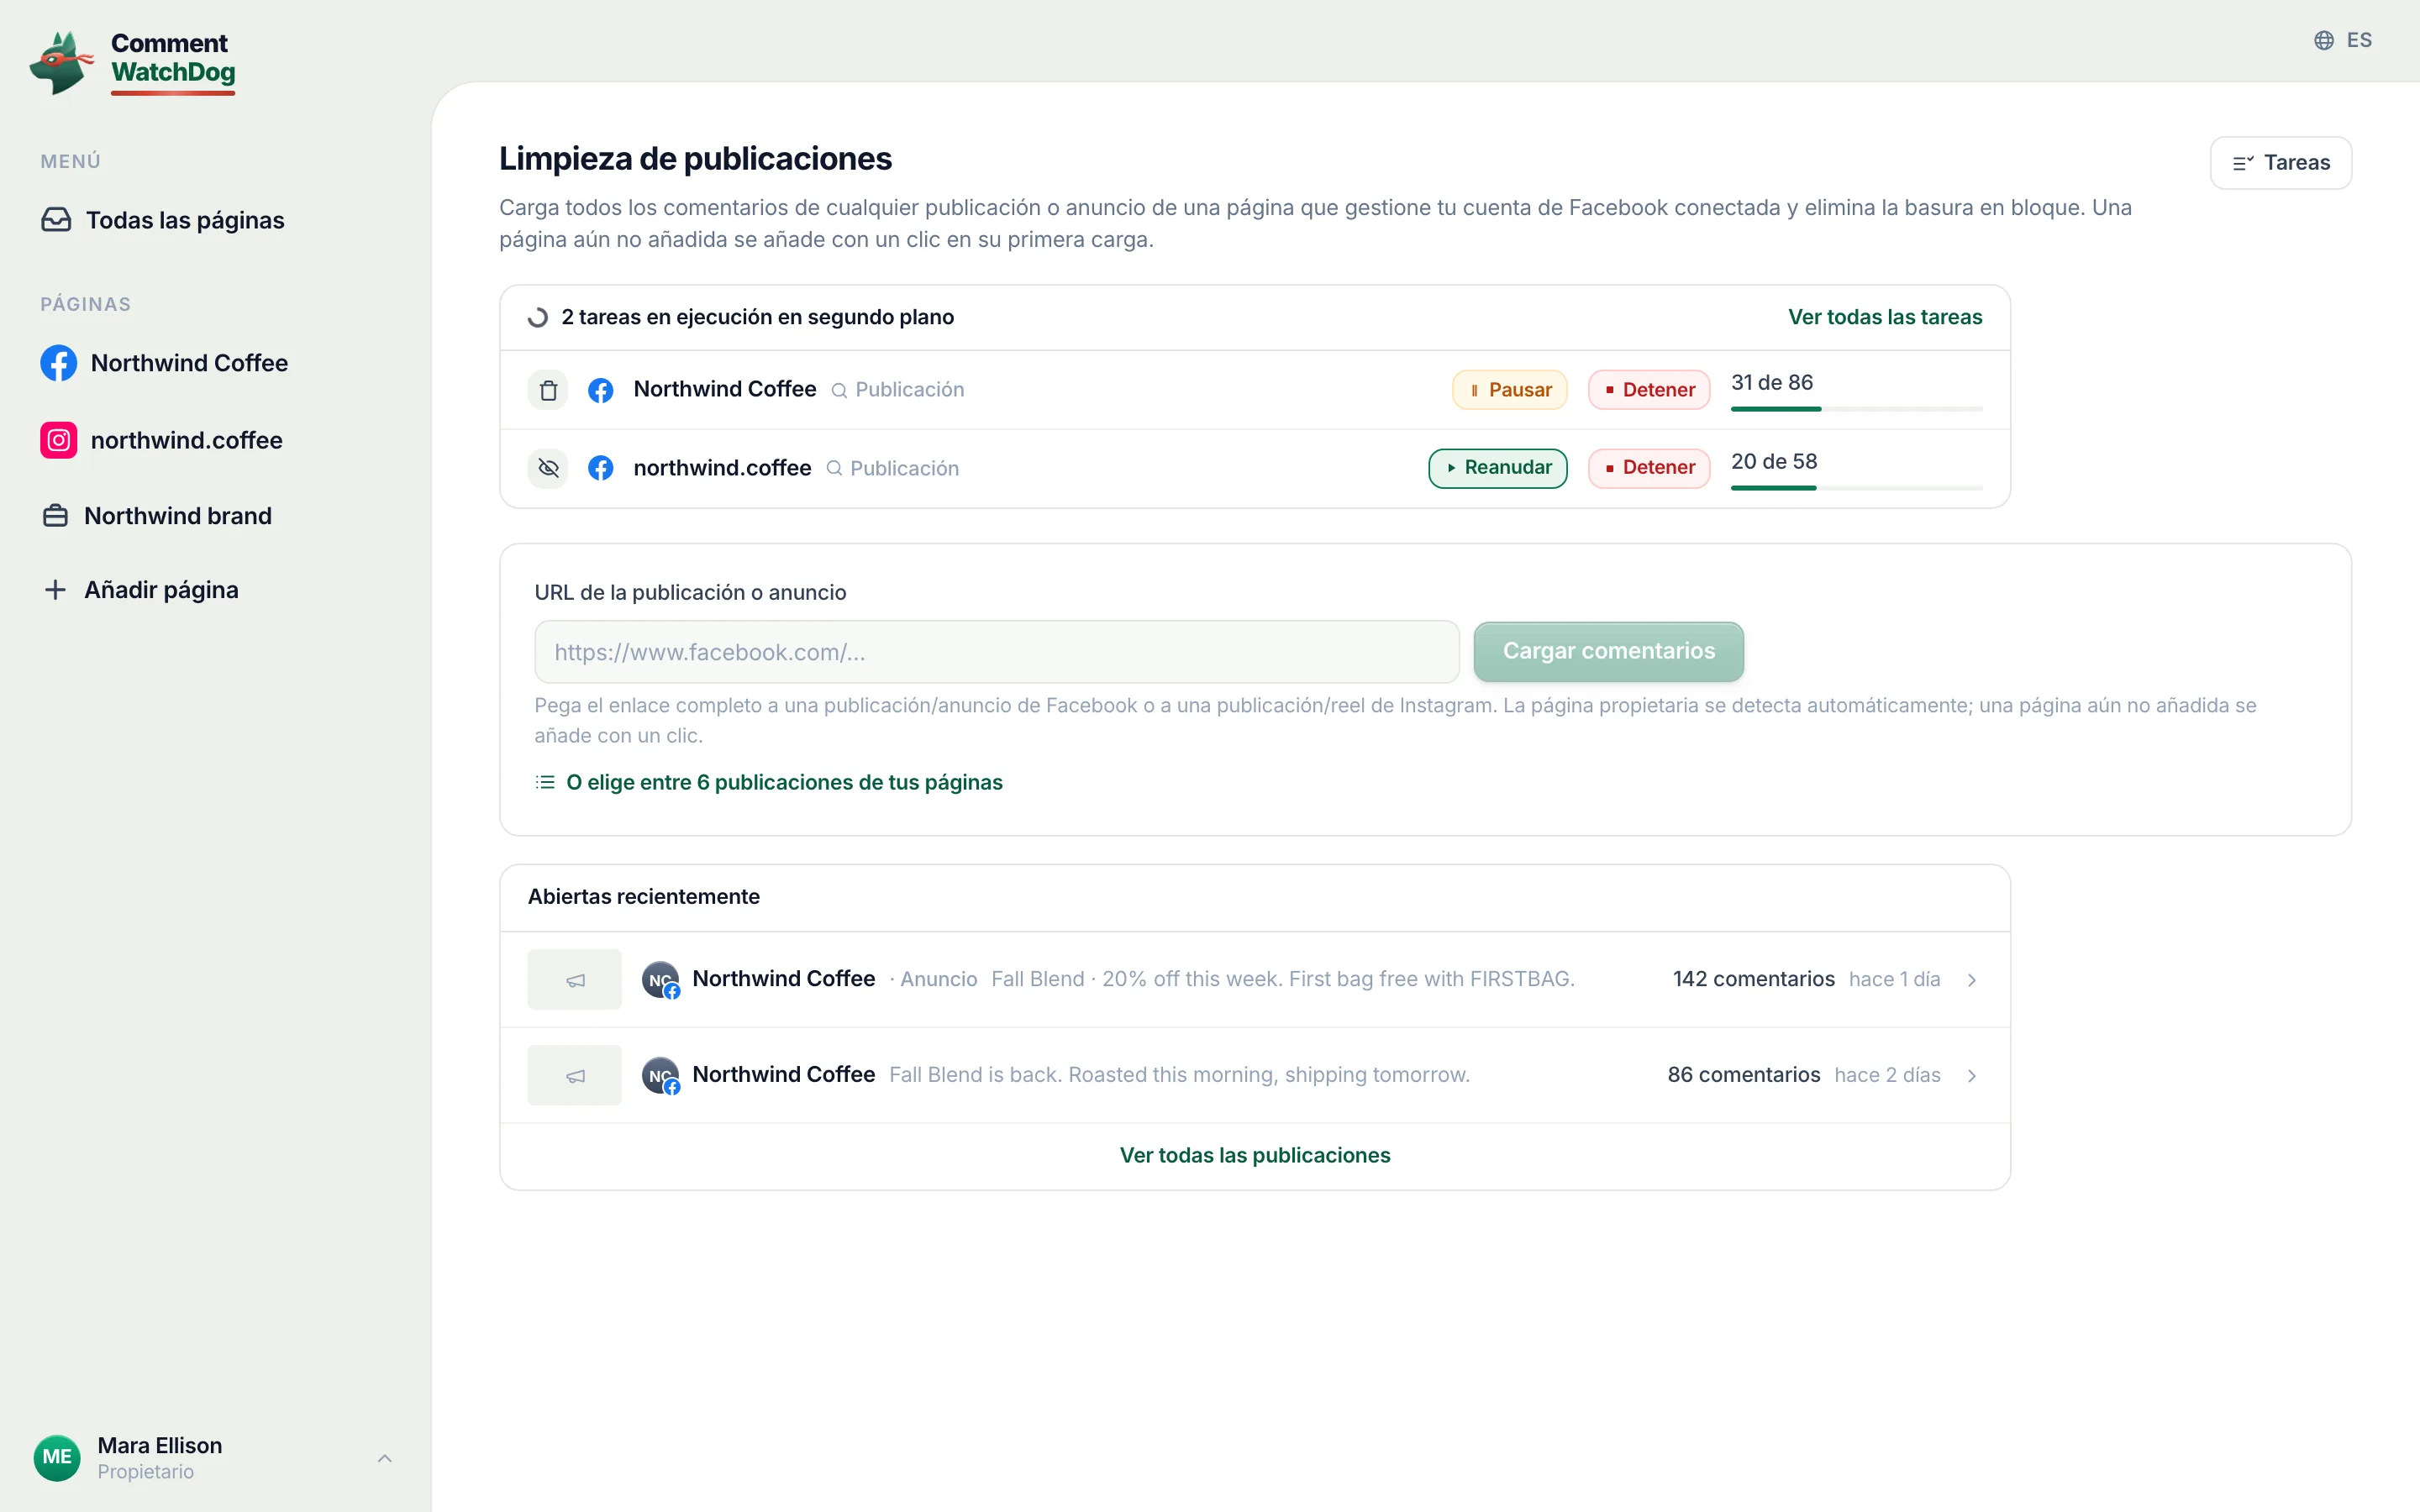Click the Instagram icon beside northwind.coffee in sidebar
Image resolution: width=2420 pixels, height=1512 pixels.
pyautogui.click(x=58, y=440)
